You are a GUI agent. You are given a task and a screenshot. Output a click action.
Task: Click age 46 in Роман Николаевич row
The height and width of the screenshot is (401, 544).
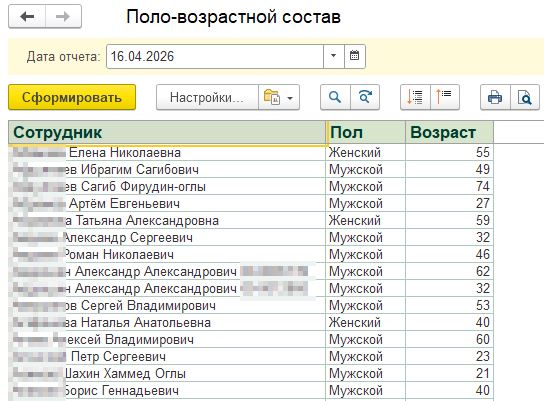[x=483, y=254]
